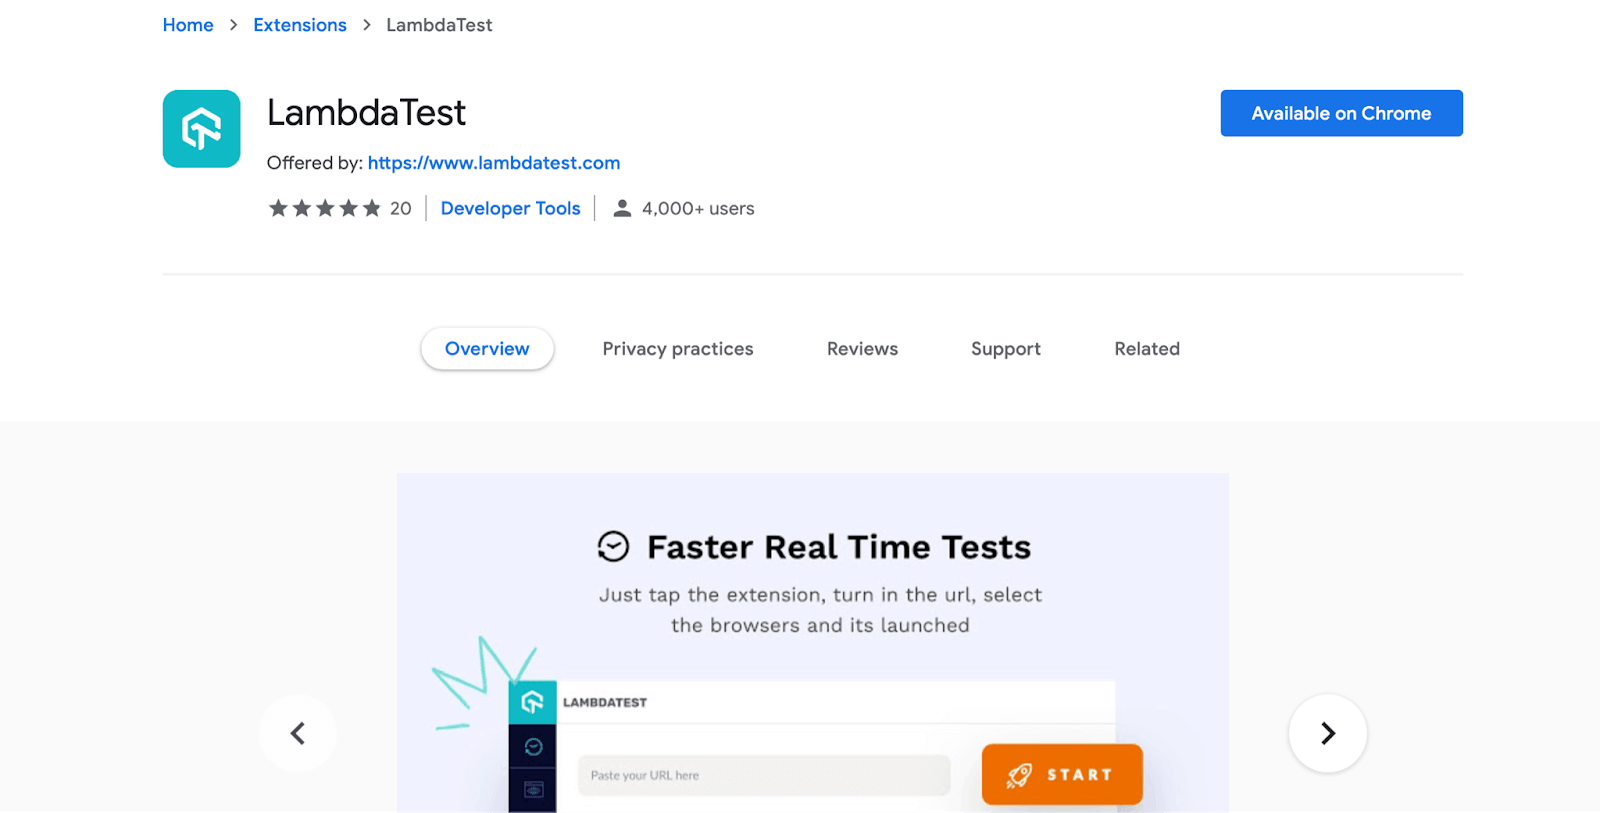The image size is (1600, 813).
Task: Click the orange START button
Action: [1062, 773]
